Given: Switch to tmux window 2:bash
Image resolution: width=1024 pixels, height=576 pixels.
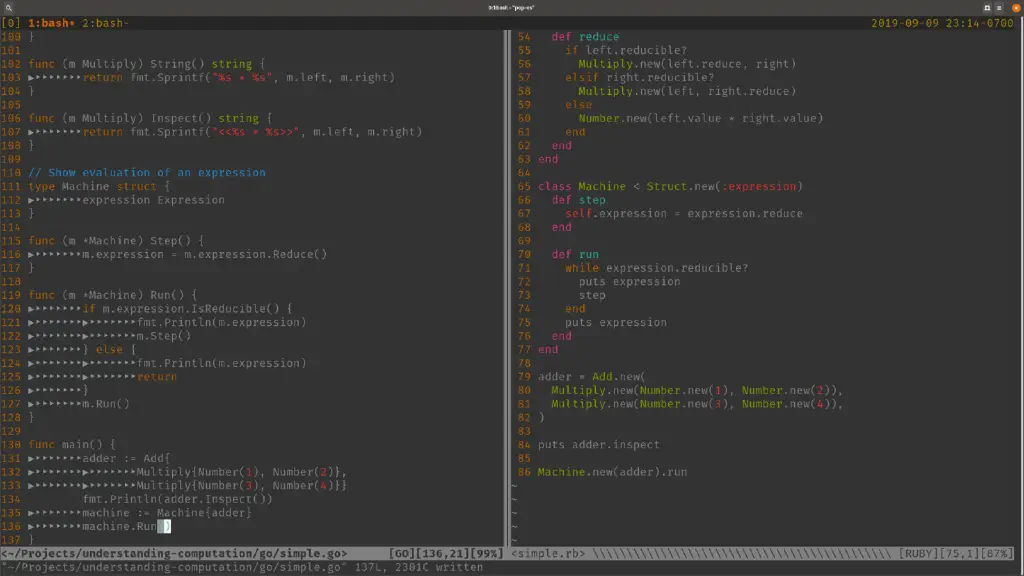Looking at the screenshot, I should [x=105, y=23].
